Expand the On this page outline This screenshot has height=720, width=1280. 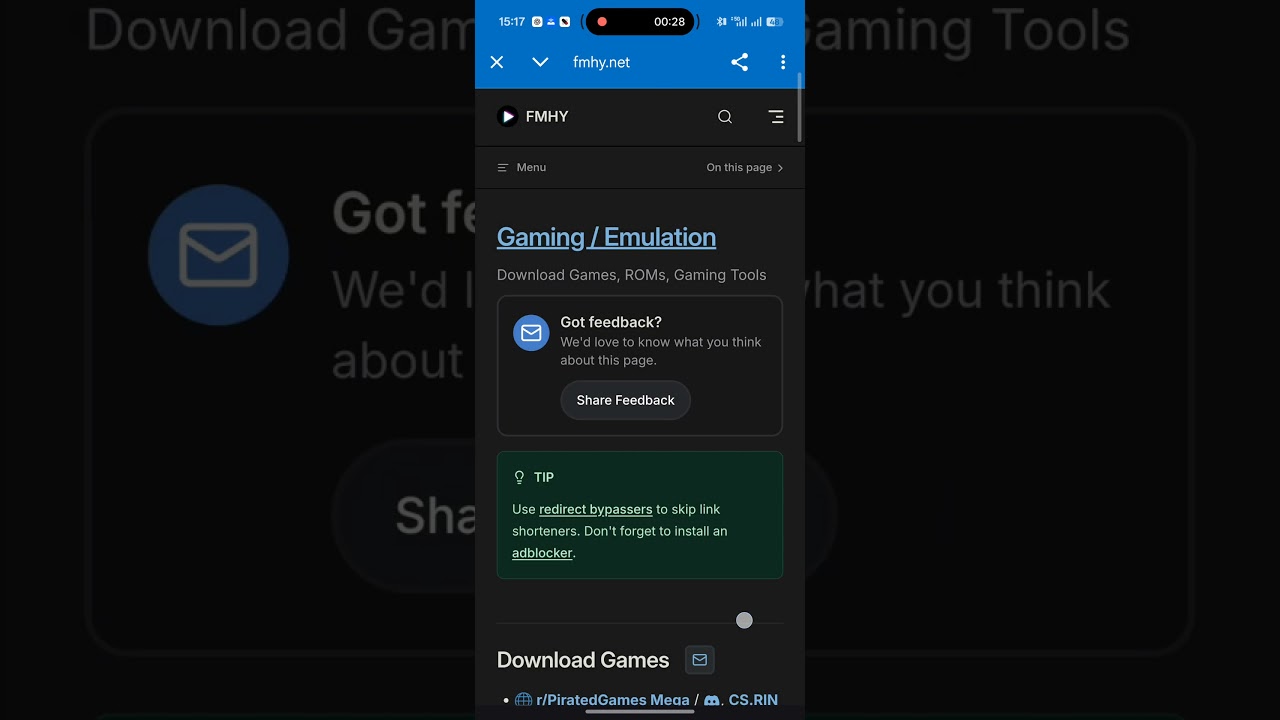pos(745,167)
